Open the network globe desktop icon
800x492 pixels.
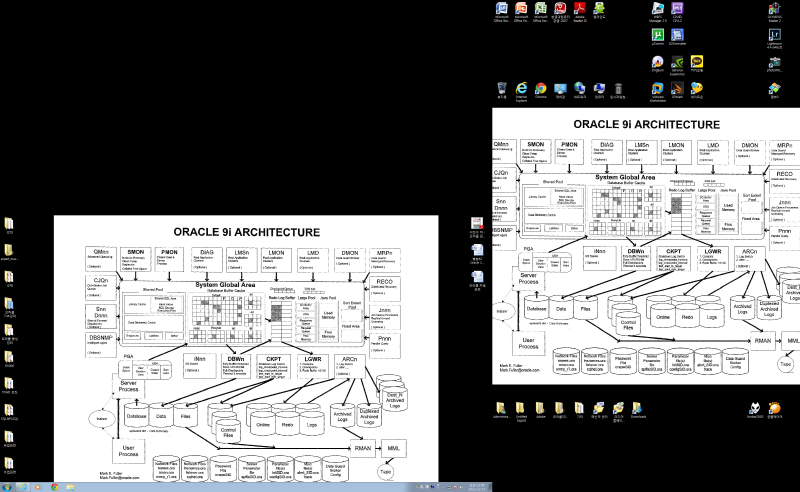point(580,90)
